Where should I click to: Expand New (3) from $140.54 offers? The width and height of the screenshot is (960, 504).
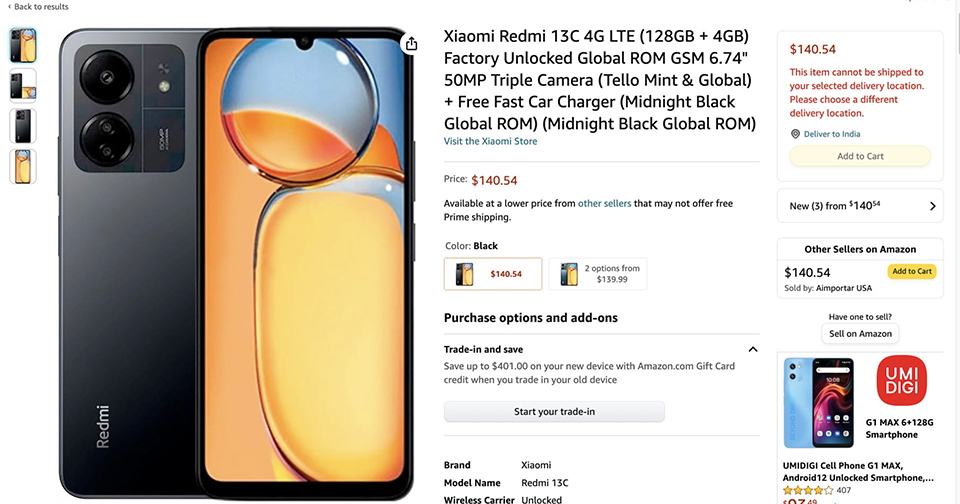click(x=932, y=206)
